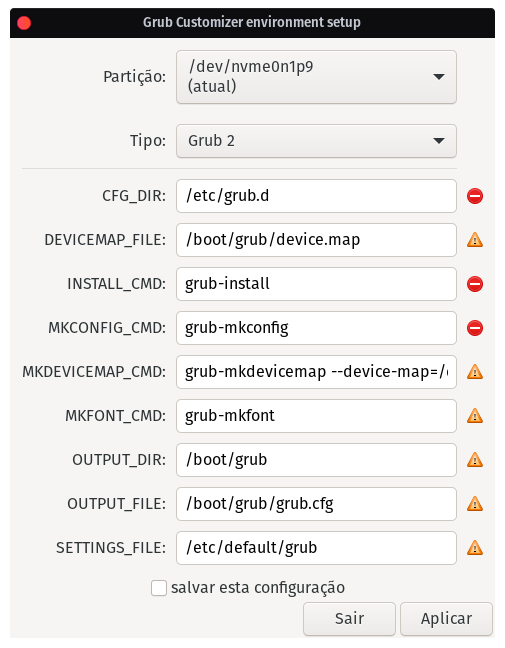Click the warning icon beside OUTPUT_FILE field
Viewport: 505px width, 648px height.
point(475,504)
